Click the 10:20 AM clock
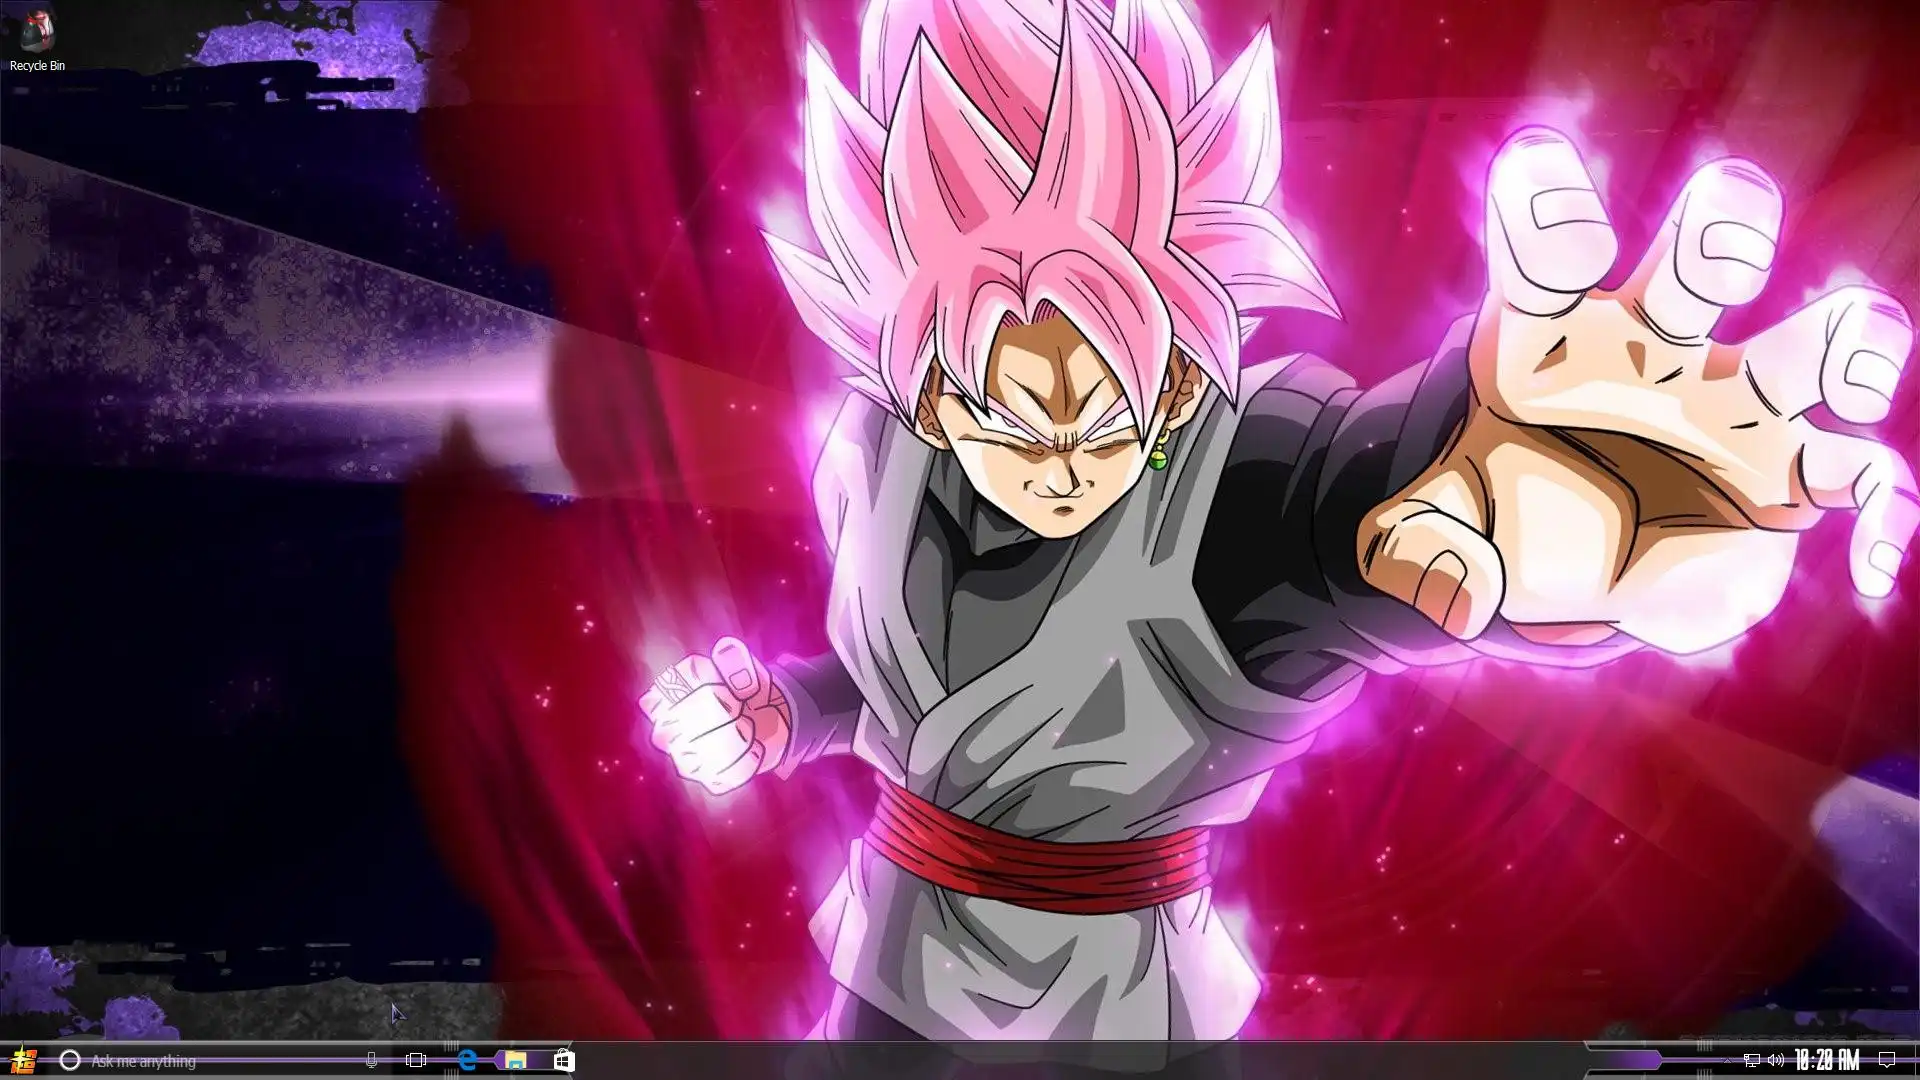This screenshot has width=1920, height=1080. 1827,1060
